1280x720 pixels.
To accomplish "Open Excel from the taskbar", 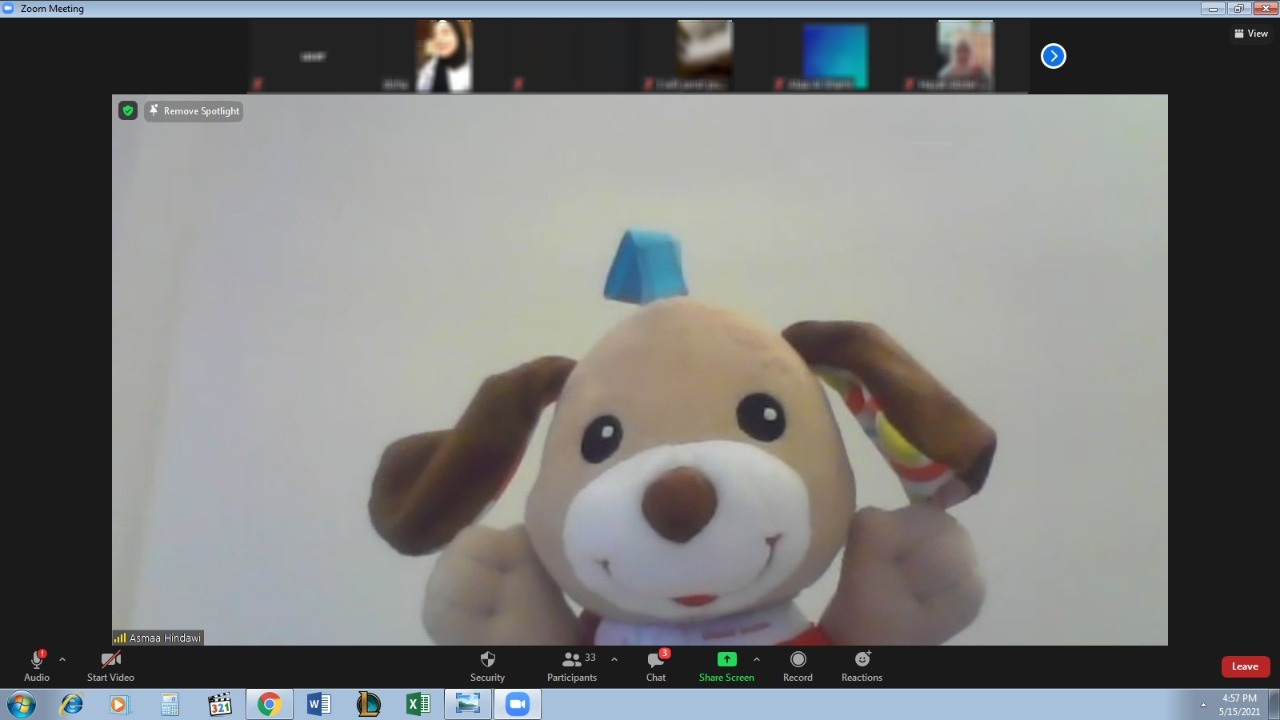I will tap(418, 704).
